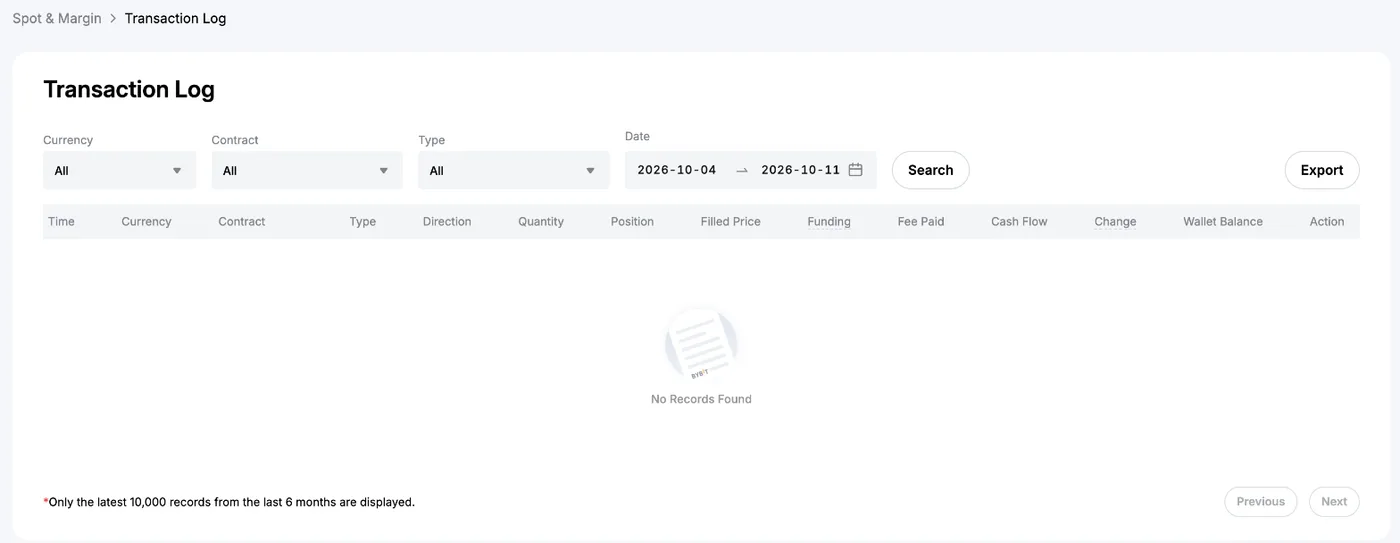
Task: Click the Type column header
Action: click(x=363, y=222)
